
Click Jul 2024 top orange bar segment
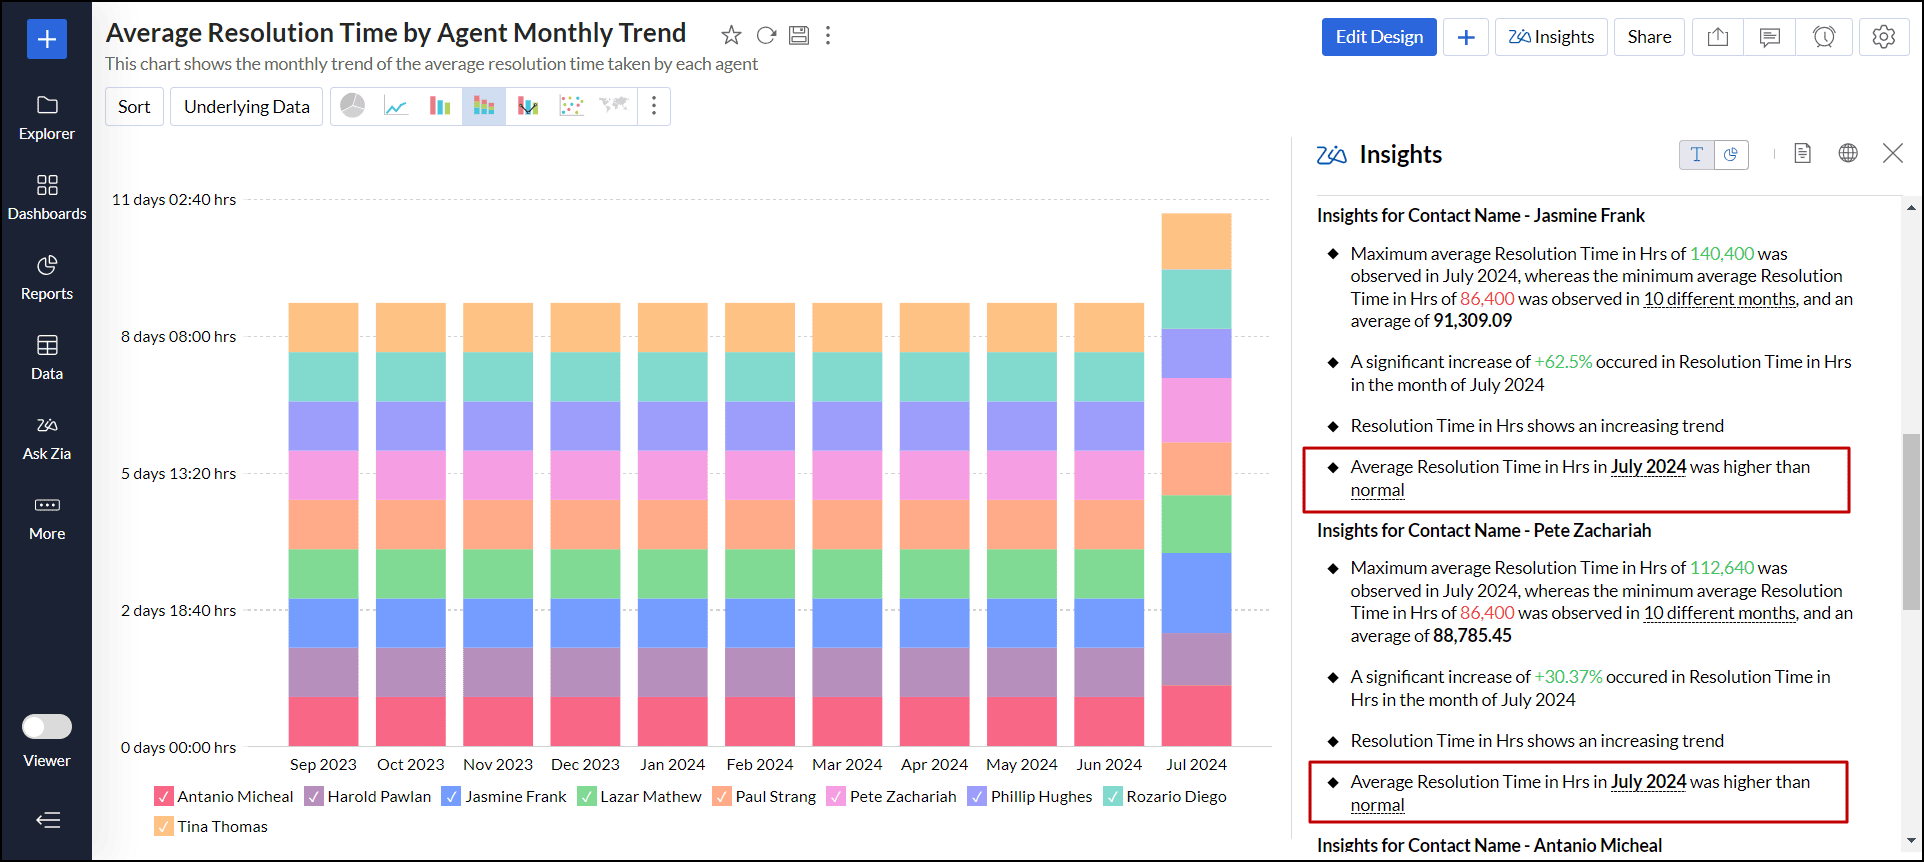[1196, 241]
